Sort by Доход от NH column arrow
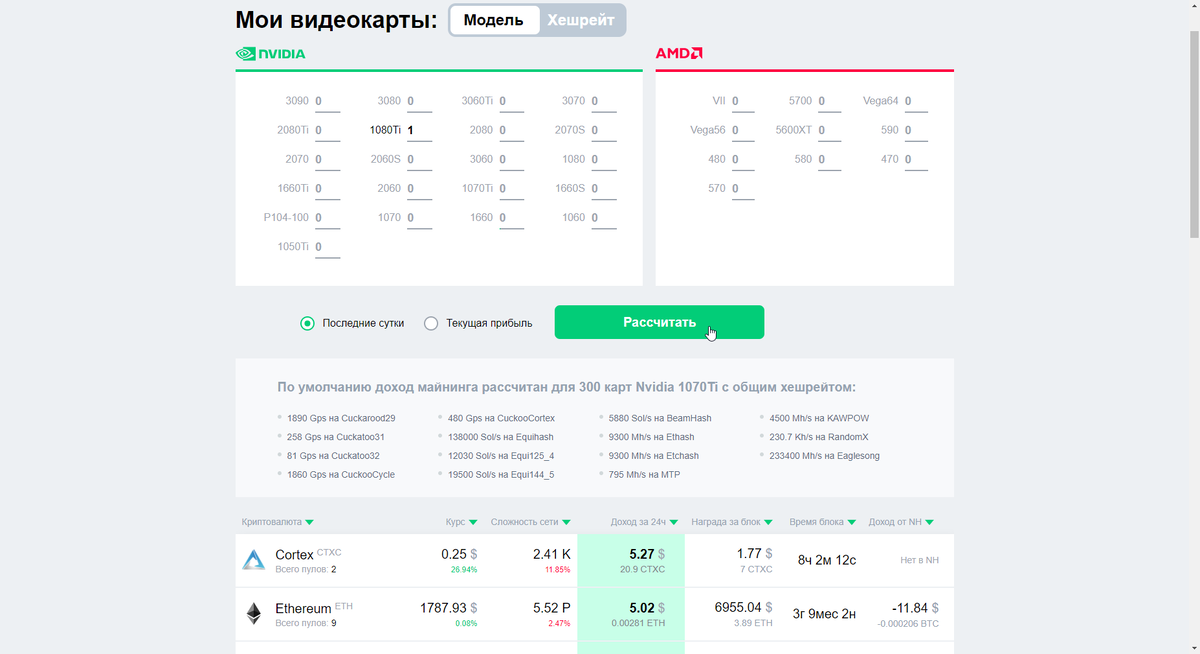Image resolution: width=1200 pixels, height=654 pixels. 930,522
